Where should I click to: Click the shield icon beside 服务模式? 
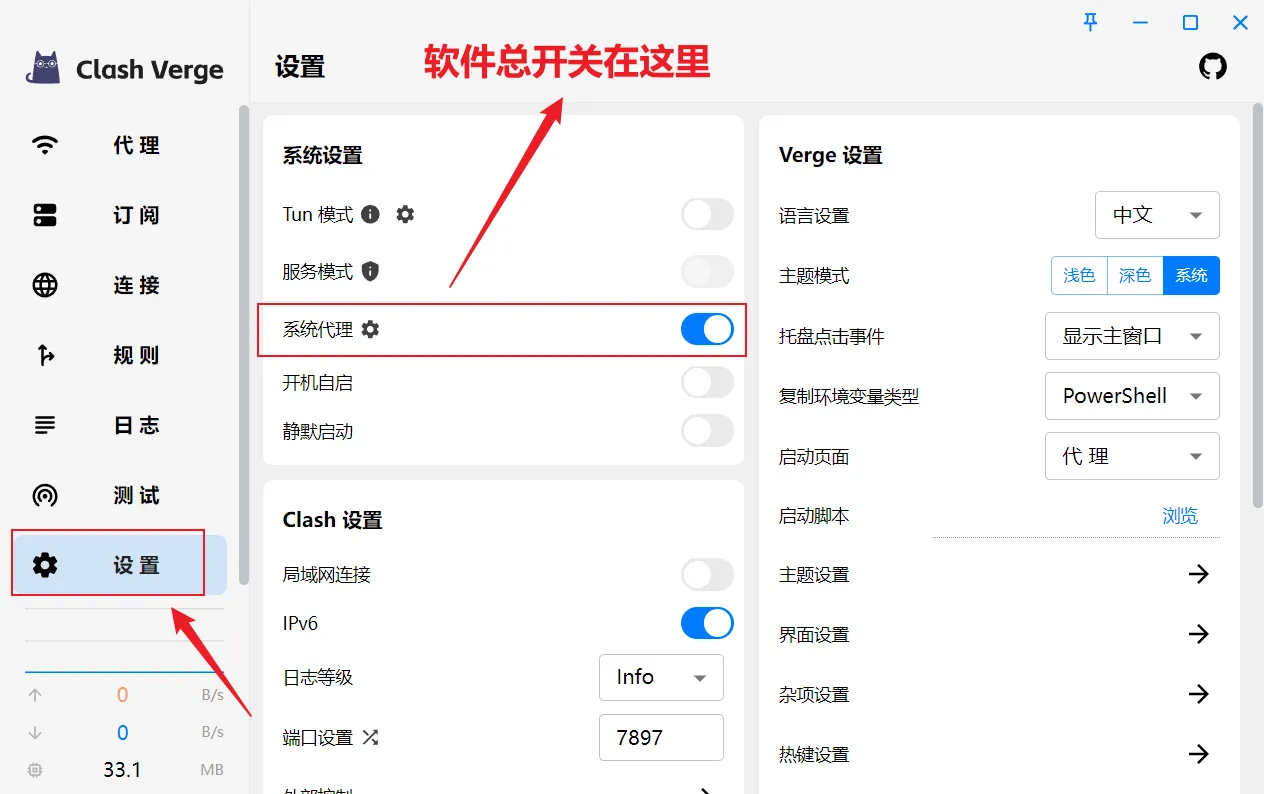click(x=370, y=271)
